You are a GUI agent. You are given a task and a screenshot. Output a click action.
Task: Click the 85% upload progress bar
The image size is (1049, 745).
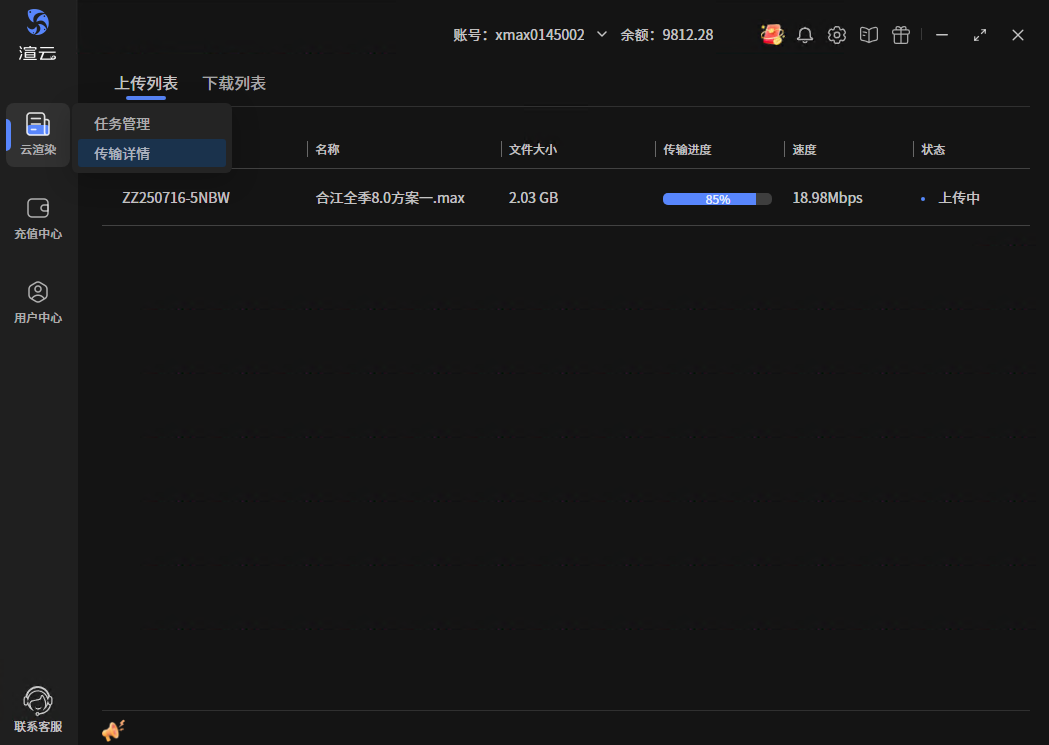coord(717,199)
